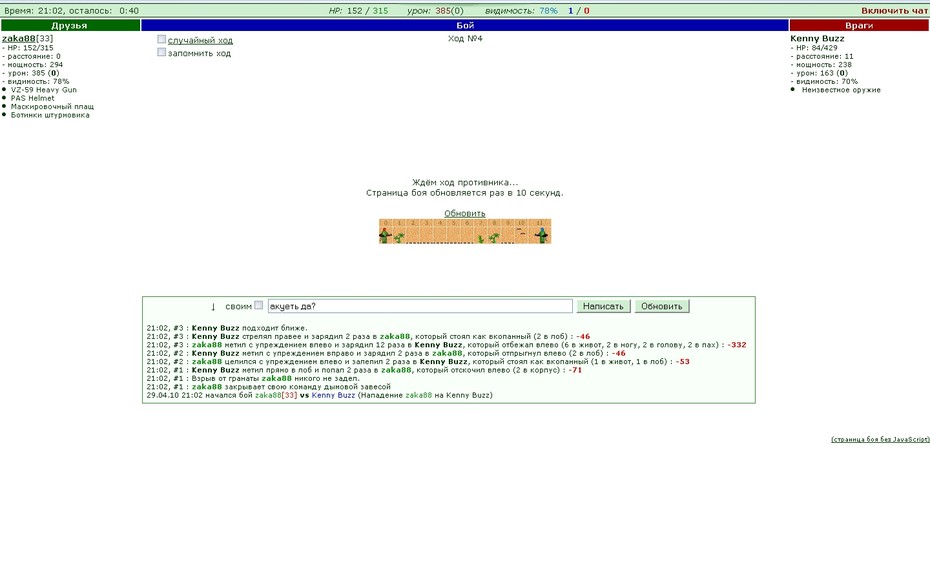
Task: Open 'страница боя без JavaScript' link
Action: [880, 439]
